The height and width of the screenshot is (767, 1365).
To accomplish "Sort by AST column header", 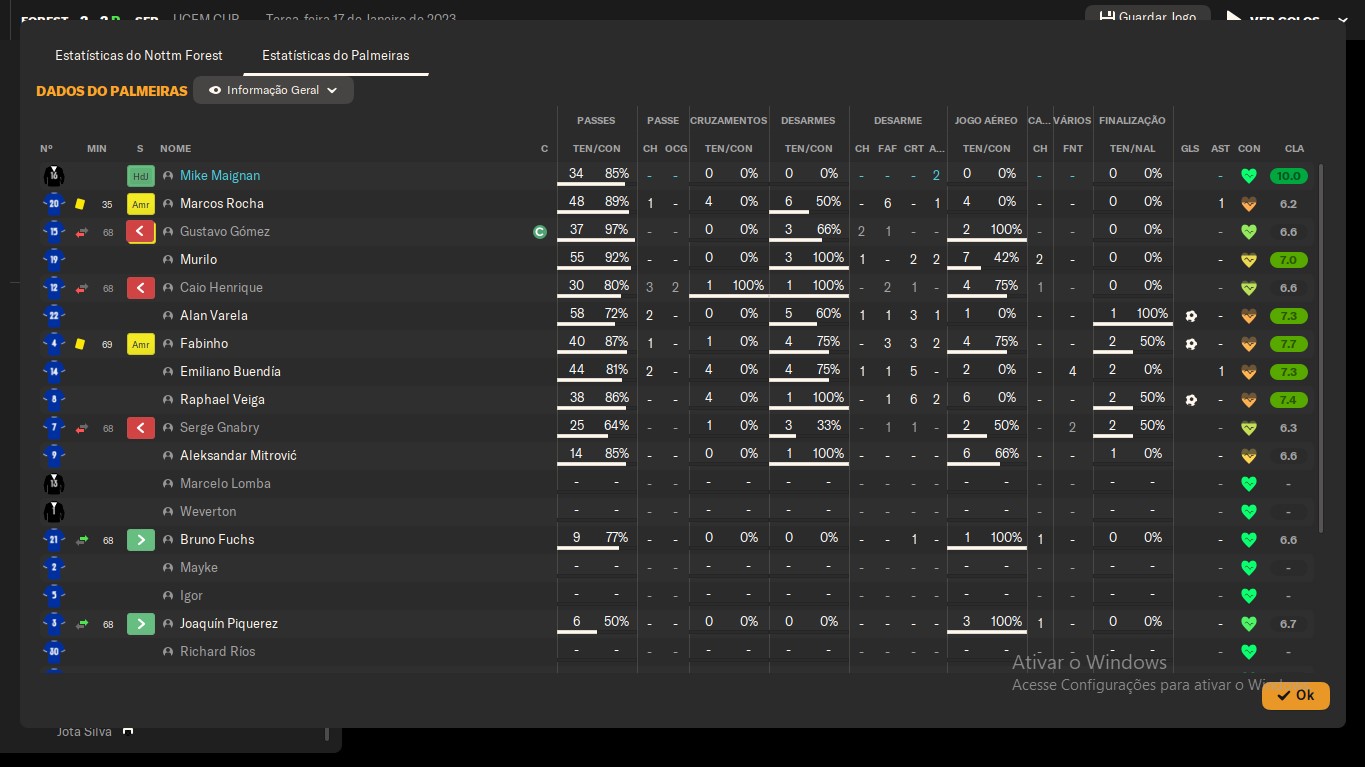I will pyautogui.click(x=1221, y=148).
